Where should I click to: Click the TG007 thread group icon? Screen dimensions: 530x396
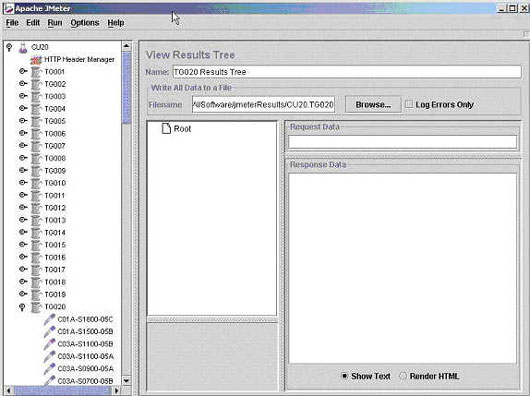pyautogui.click(x=36, y=146)
